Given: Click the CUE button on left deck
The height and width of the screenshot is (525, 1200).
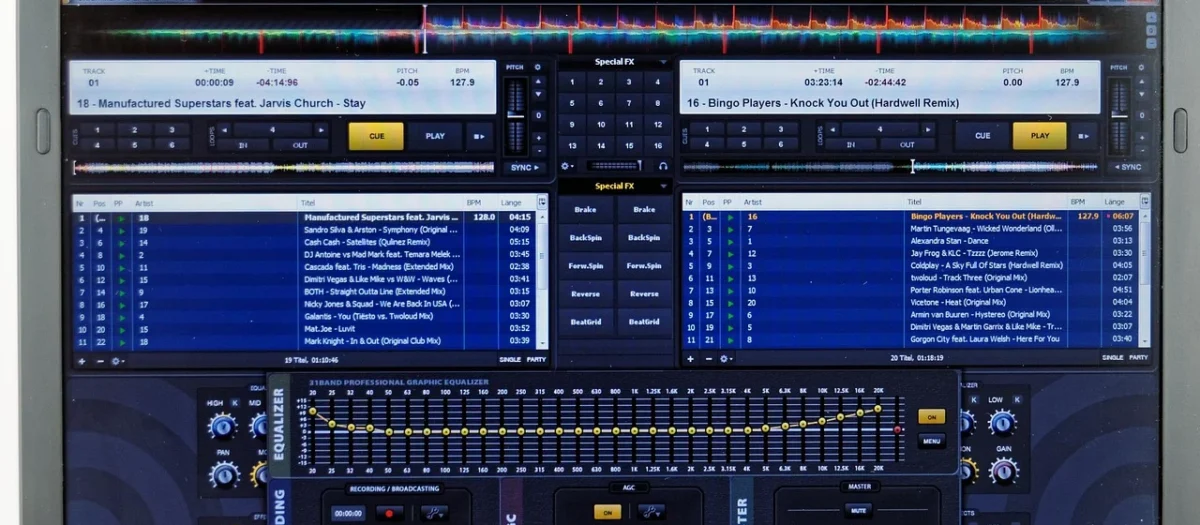Looking at the screenshot, I should 376,136.
